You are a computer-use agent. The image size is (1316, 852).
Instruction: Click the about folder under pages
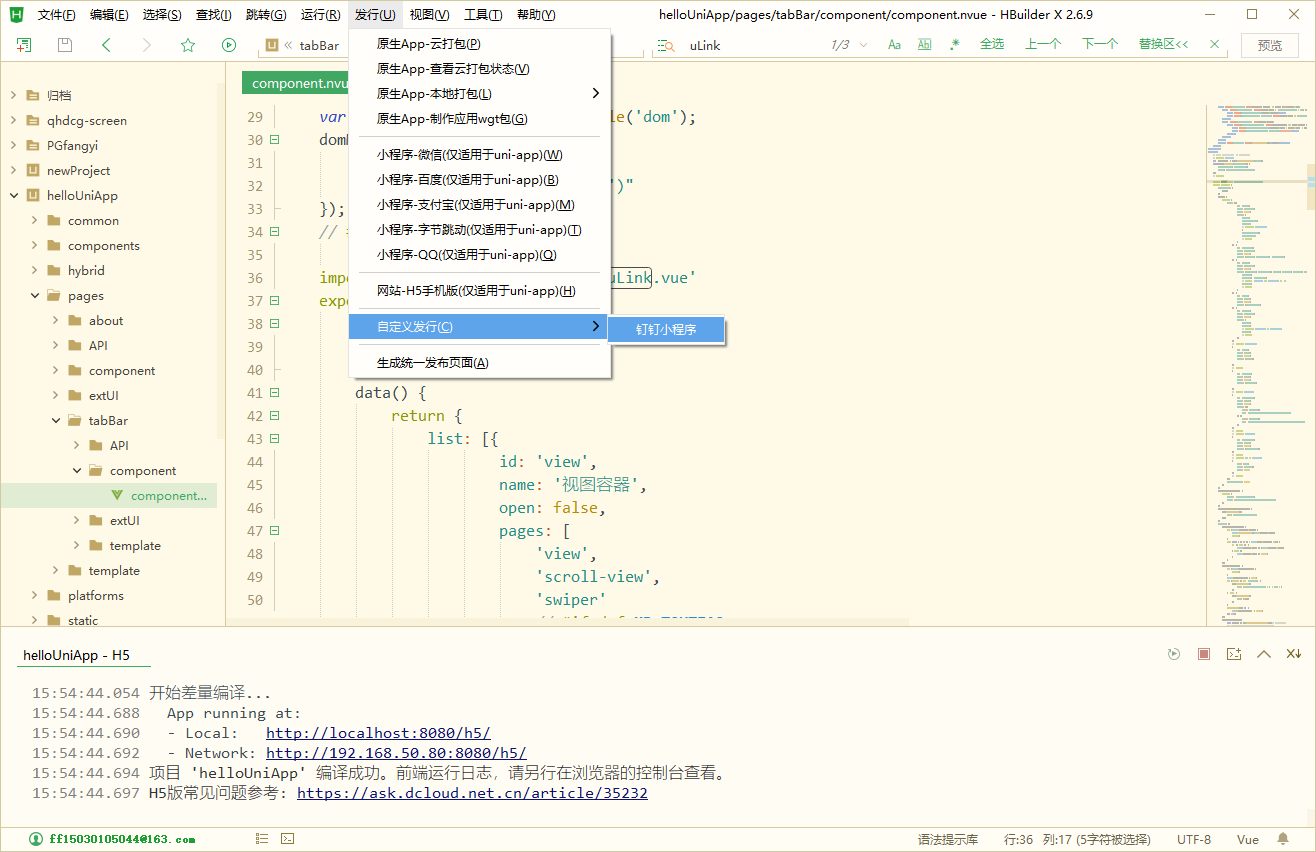click(108, 320)
